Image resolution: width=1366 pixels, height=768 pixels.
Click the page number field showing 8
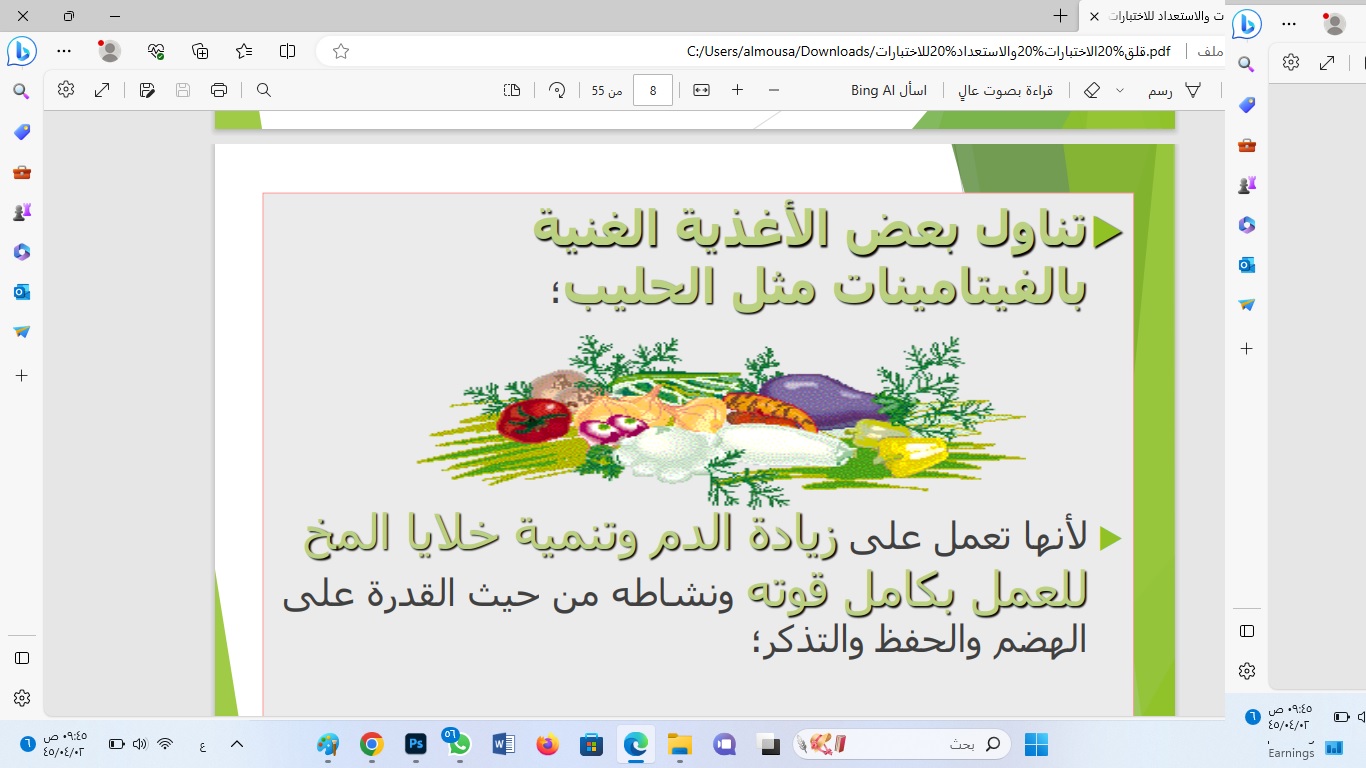point(653,90)
